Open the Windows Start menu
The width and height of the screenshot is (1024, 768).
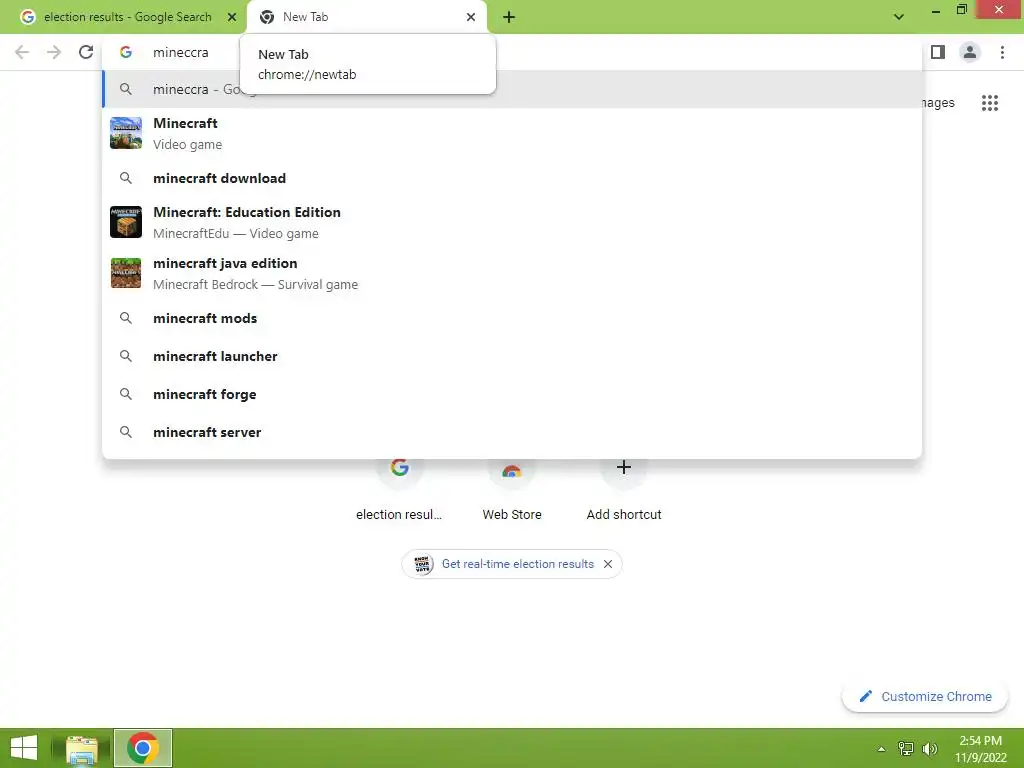24,748
